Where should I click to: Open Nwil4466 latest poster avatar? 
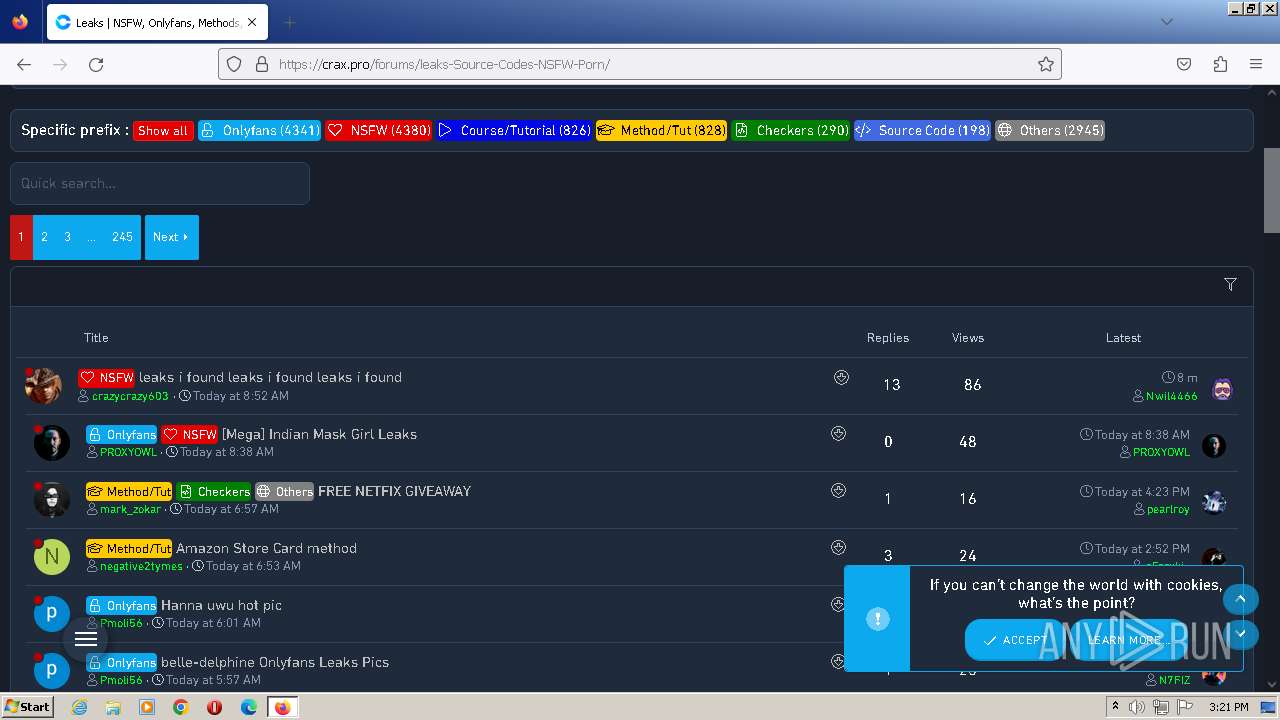1222,389
